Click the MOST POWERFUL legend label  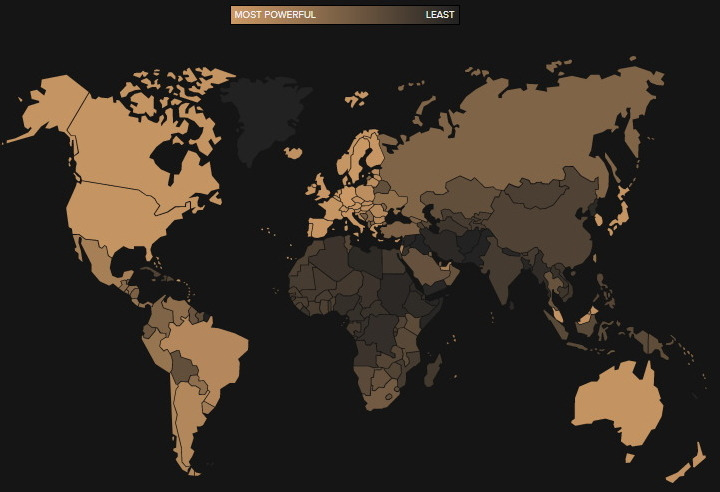tap(275, 15)
